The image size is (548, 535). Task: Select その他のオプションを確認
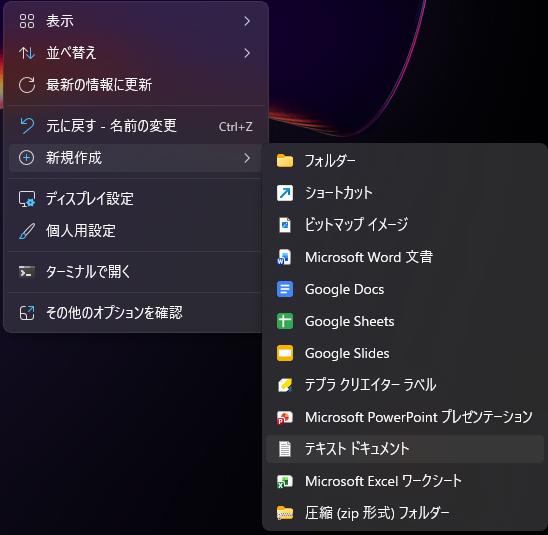point(136,313)
